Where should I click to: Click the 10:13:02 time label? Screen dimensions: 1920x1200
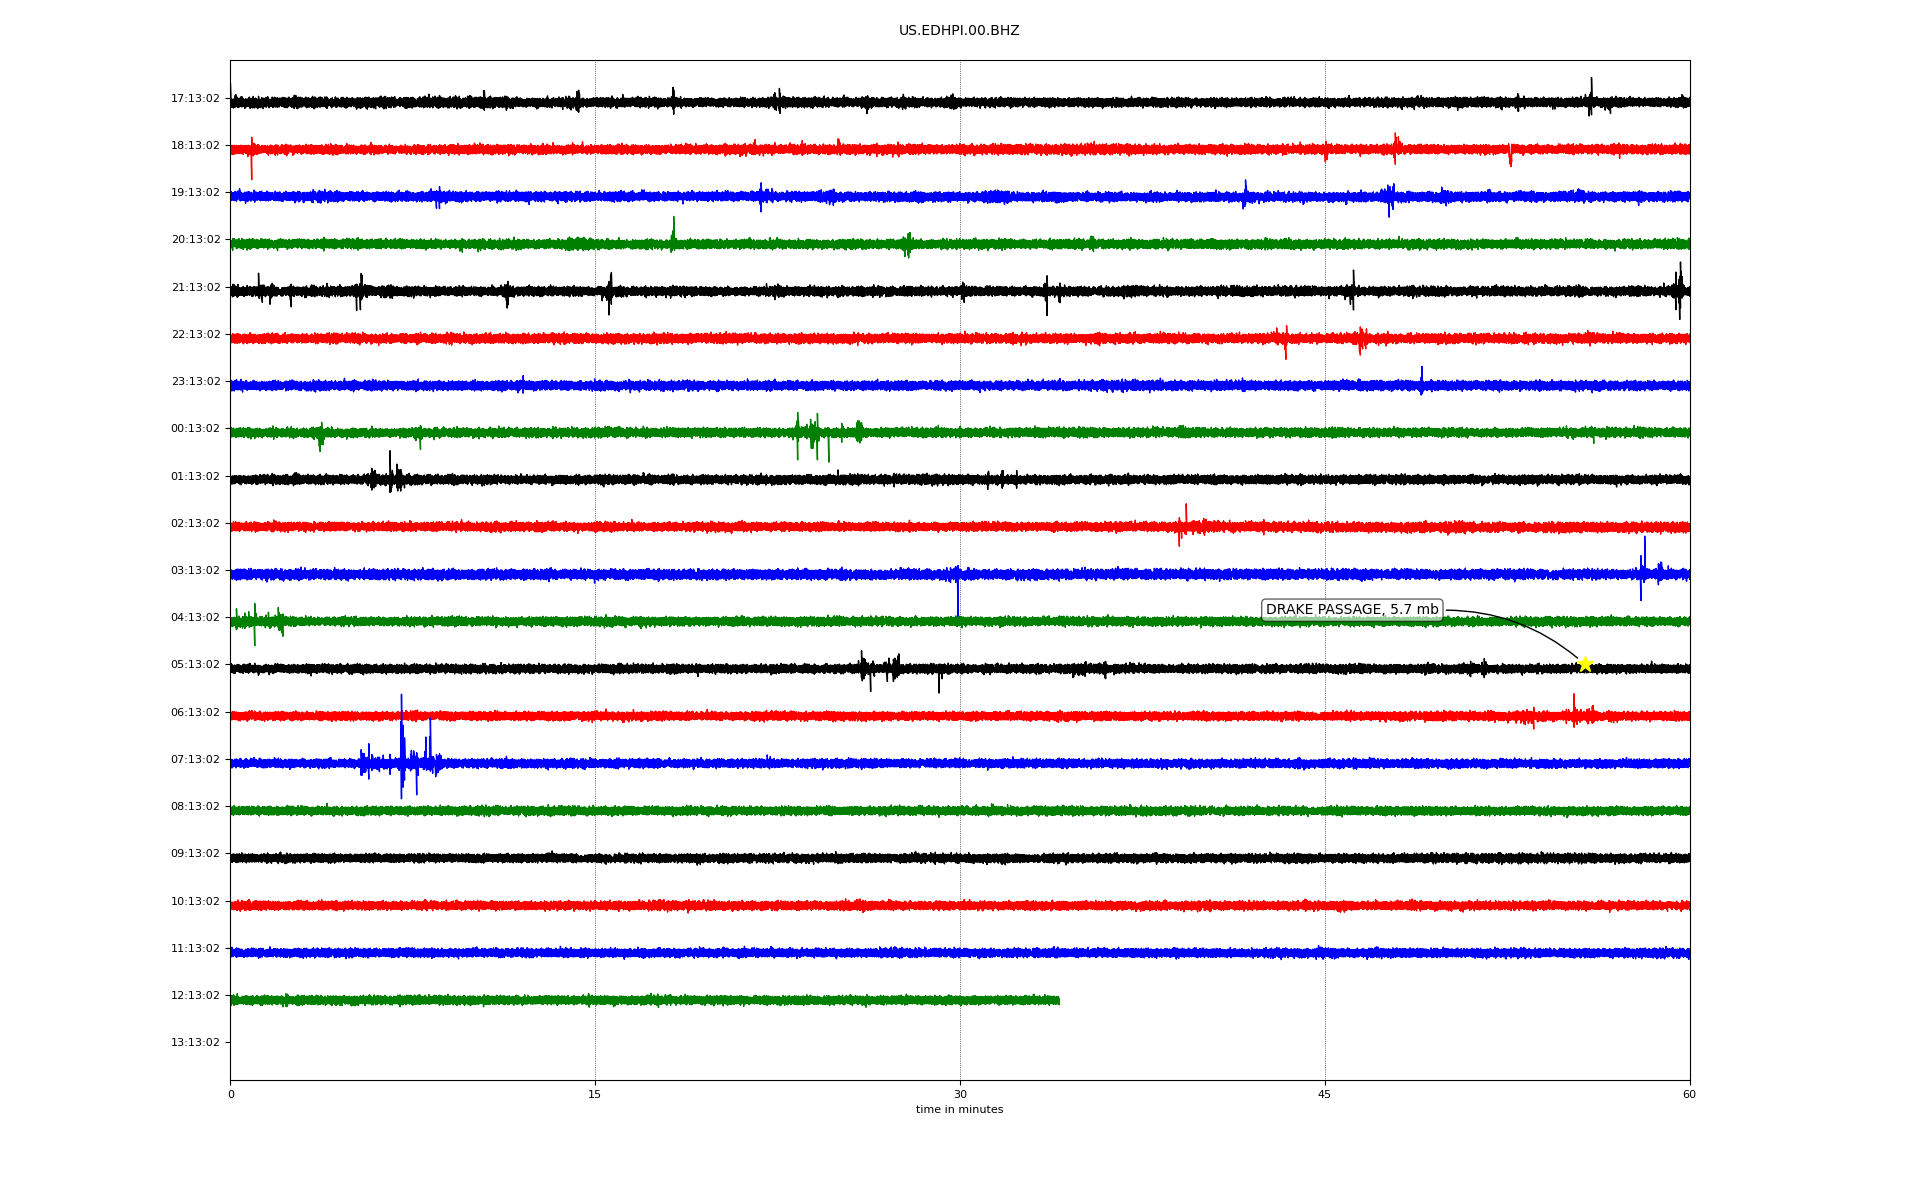click(x=195, y=902)
